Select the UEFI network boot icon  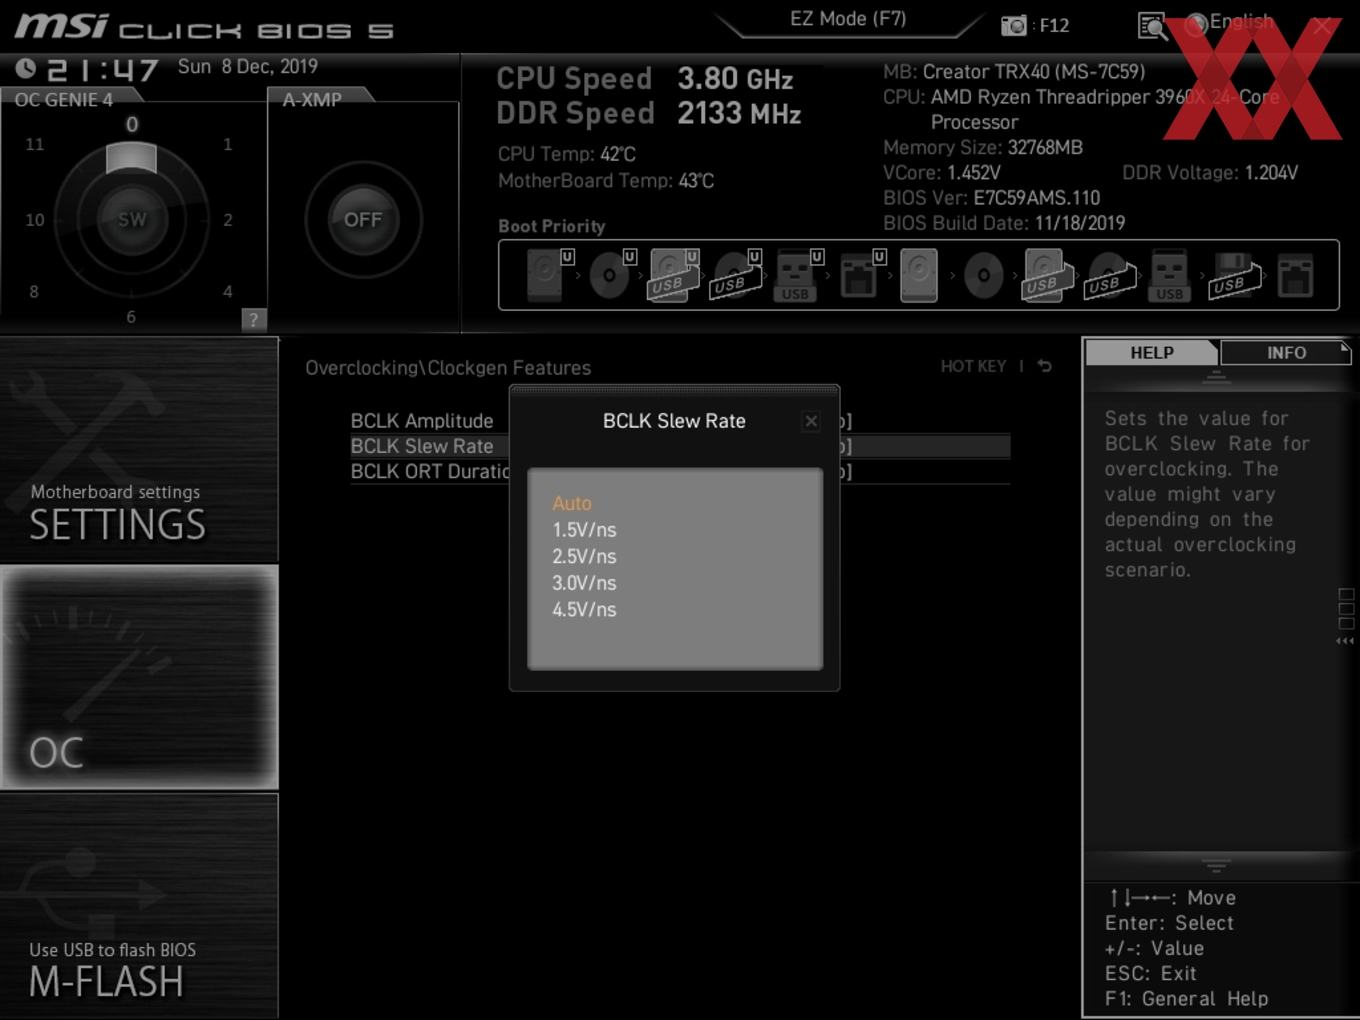[861, 275]
